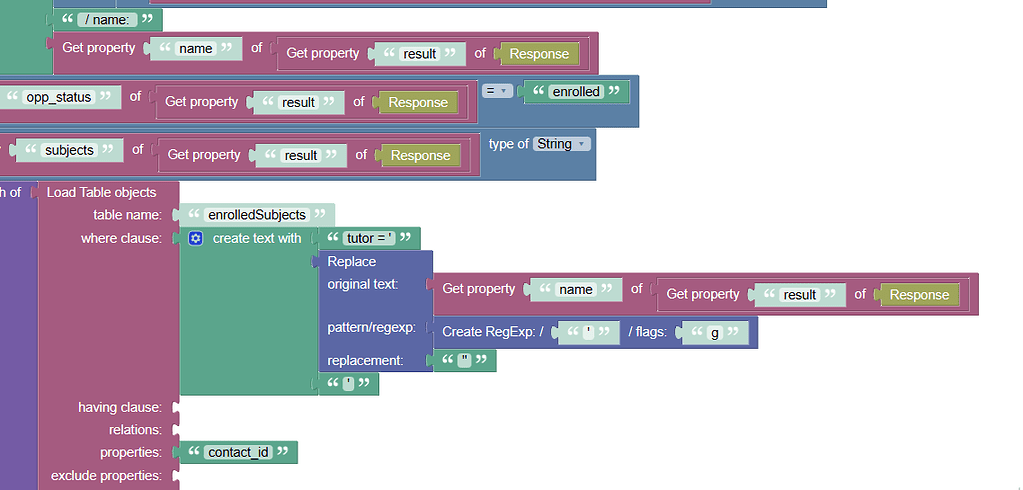
Task: Open the equals comparison operator dropdown
Action: coord(497,91)
